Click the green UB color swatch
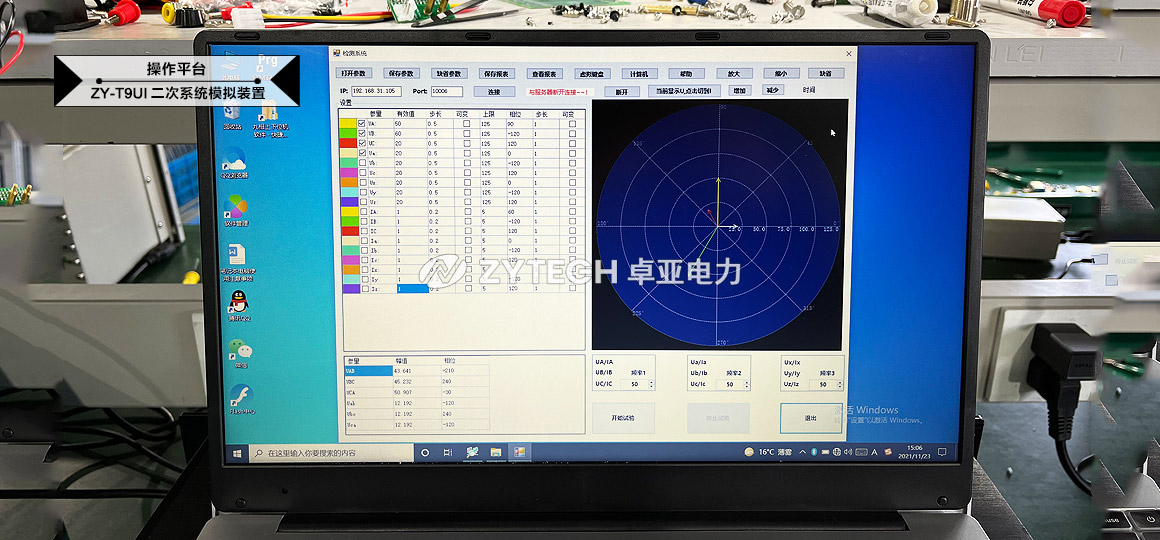 (x=348, y=133)
